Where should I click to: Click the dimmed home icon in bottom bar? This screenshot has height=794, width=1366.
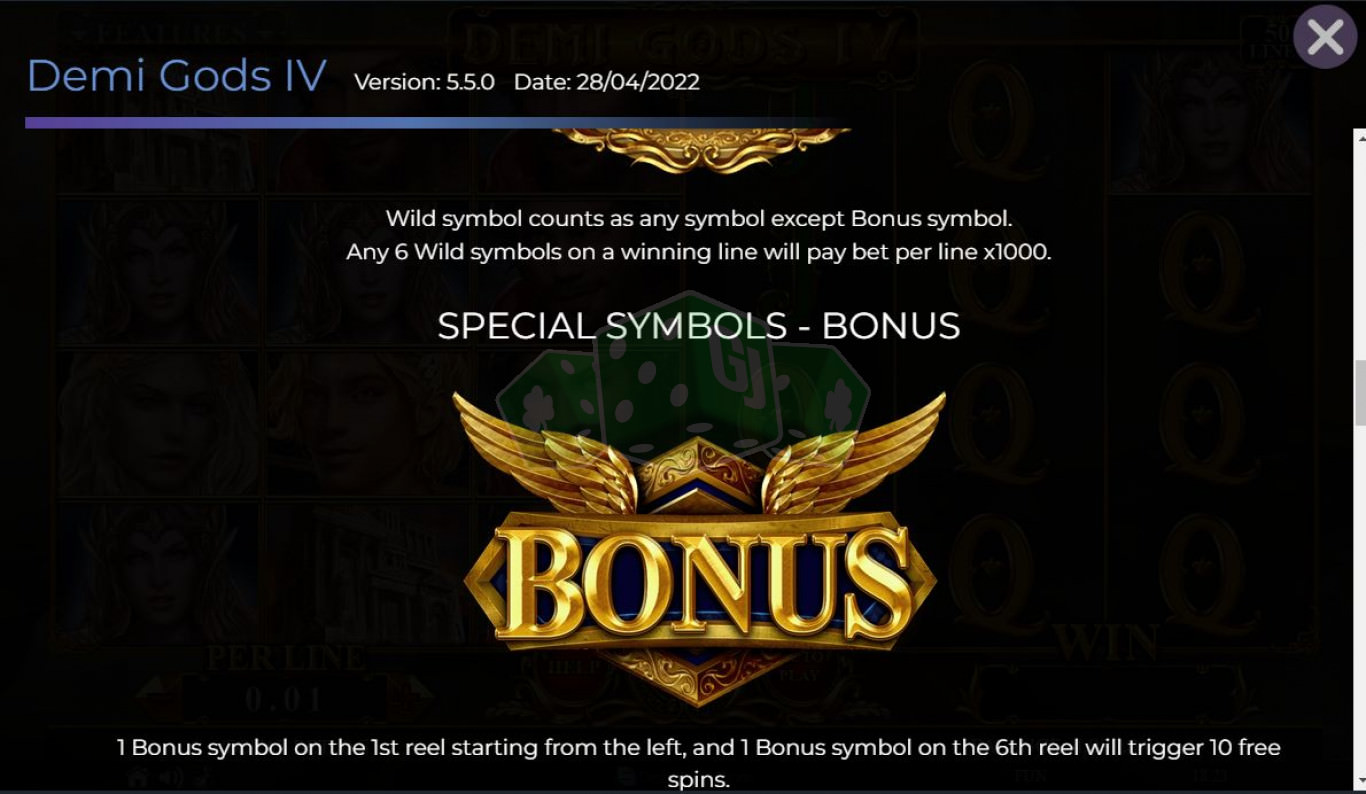tap(139, 777)
